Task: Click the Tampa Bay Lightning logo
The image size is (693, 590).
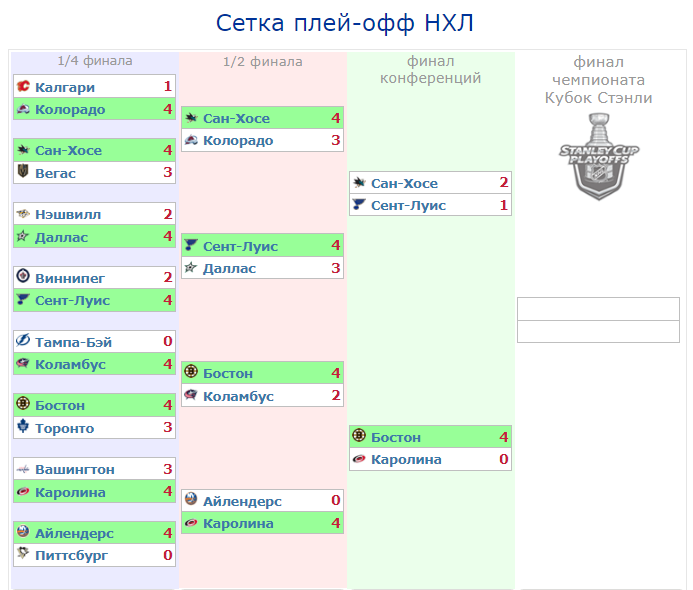Action: (23, 342)
